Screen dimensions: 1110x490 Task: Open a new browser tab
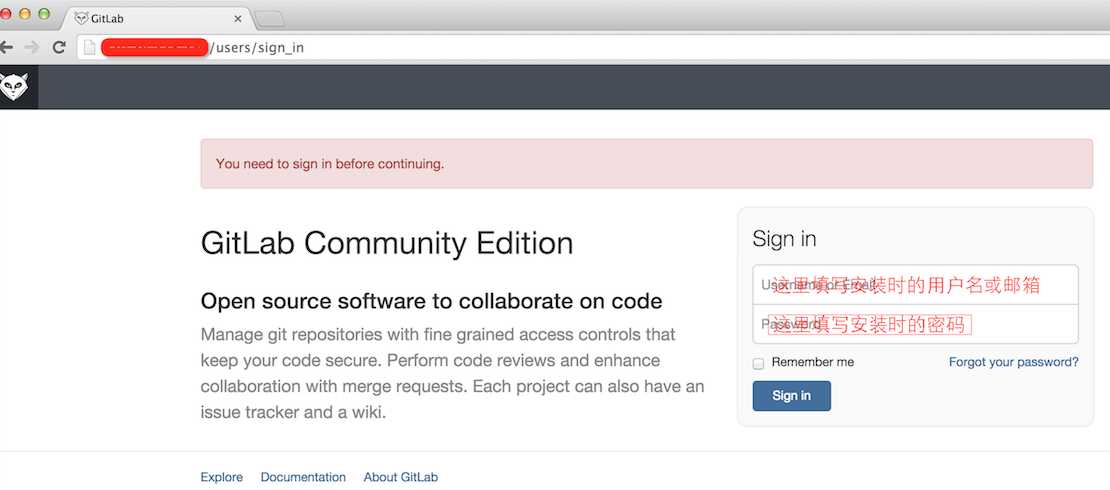click(270, 18)
